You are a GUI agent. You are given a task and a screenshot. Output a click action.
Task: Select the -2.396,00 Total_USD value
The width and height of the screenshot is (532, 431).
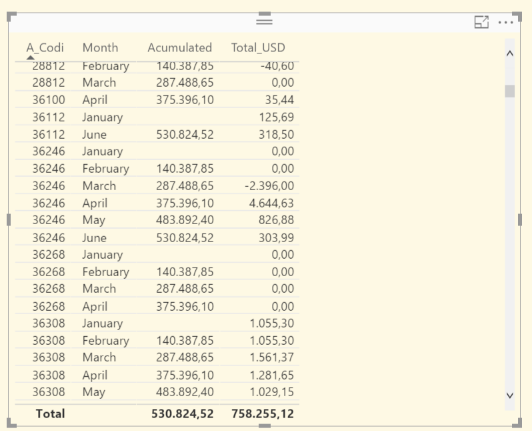(269, 186)
